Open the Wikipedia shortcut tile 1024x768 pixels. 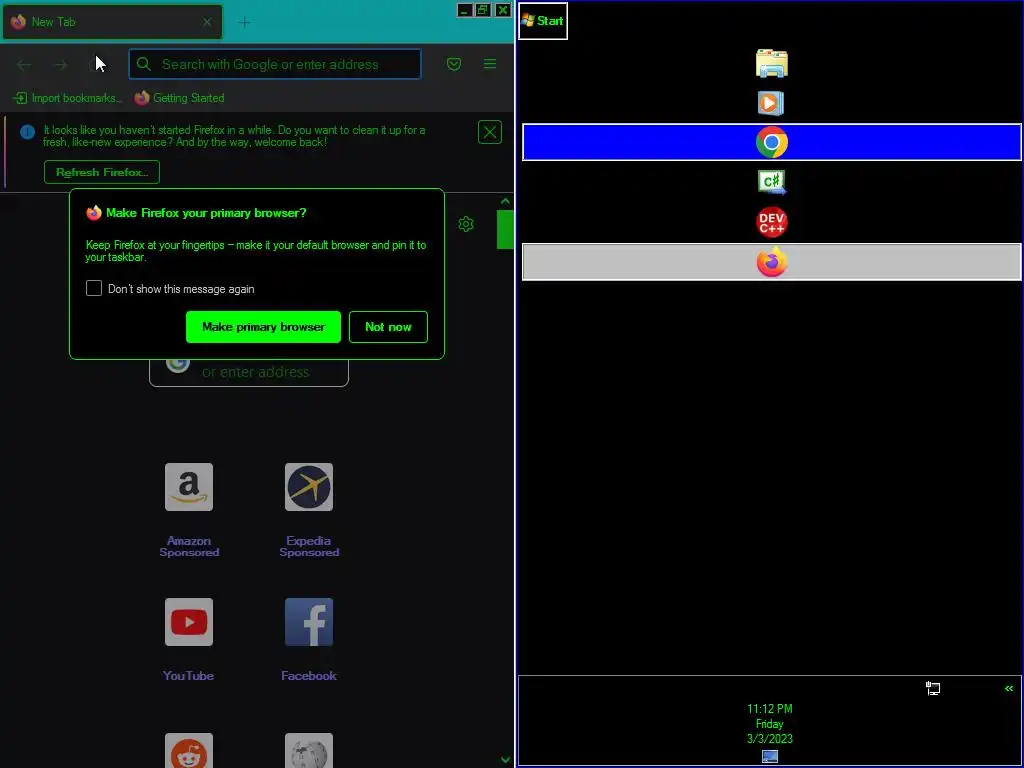coord(309,750)
